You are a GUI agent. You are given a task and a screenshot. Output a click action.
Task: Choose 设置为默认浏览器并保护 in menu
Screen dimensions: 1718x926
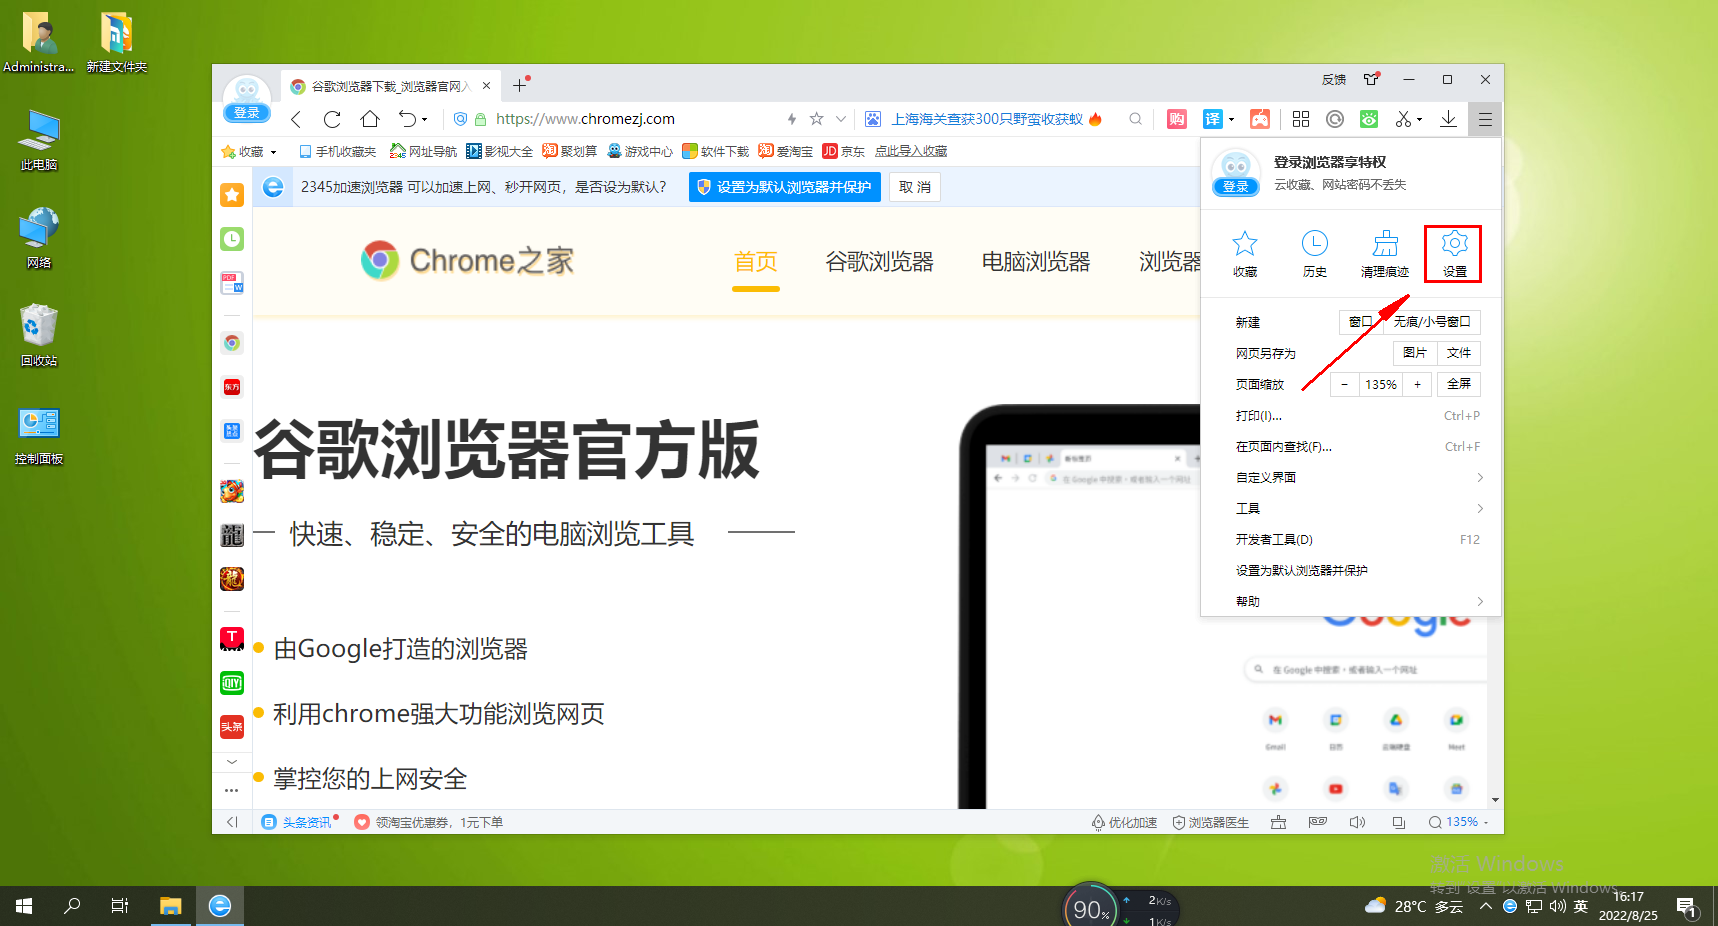click(x=1358, y=571)
